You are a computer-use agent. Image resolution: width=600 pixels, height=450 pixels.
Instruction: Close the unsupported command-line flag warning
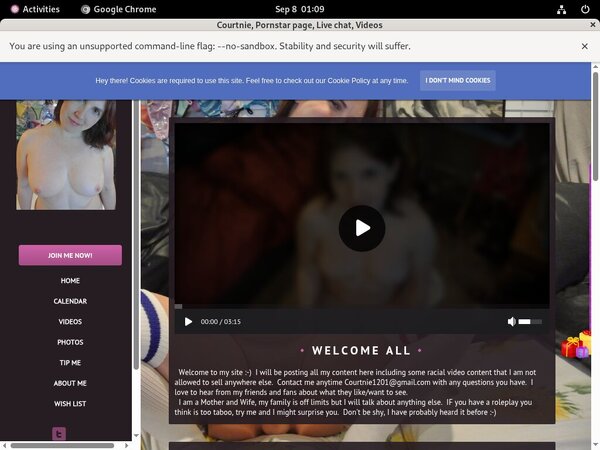pos(585,46)
